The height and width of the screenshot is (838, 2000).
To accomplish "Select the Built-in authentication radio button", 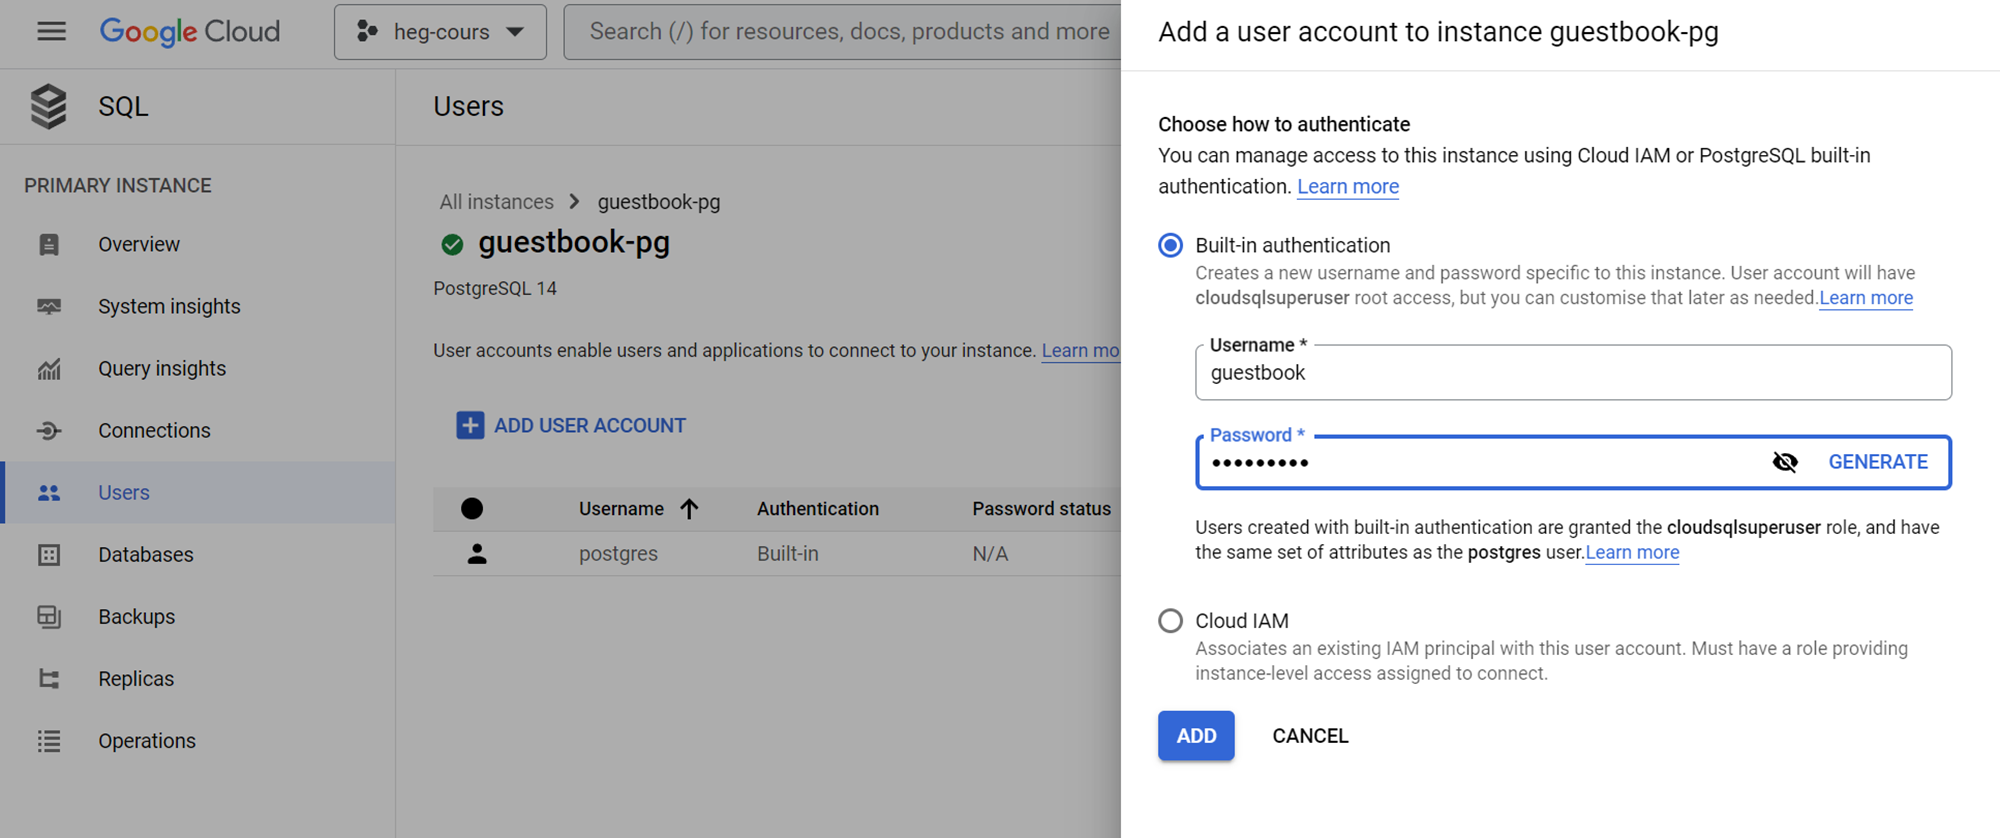I will 1170,246.
